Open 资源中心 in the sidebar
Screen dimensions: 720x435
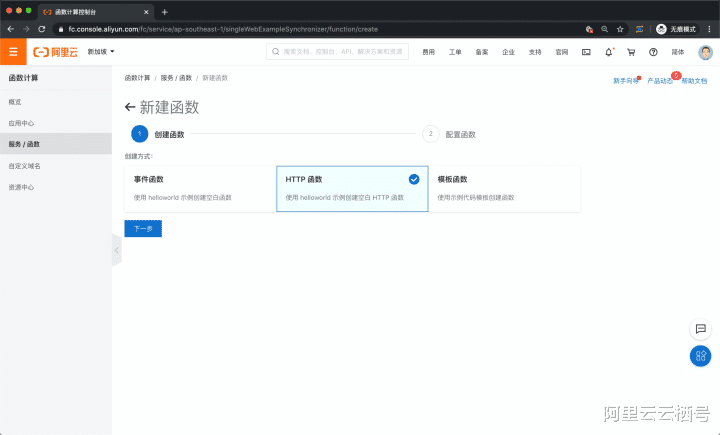click(x=21, y=187)
